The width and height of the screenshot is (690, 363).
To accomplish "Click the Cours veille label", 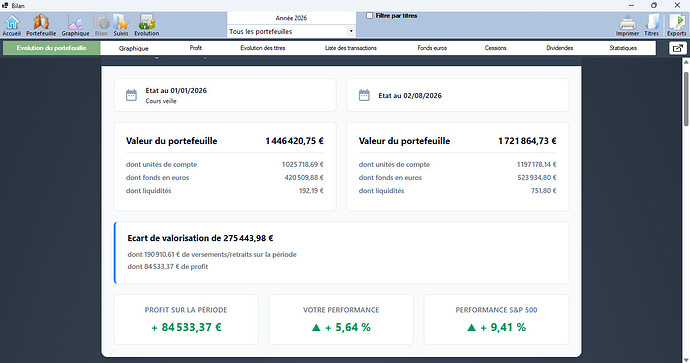I will pos(161,101).
